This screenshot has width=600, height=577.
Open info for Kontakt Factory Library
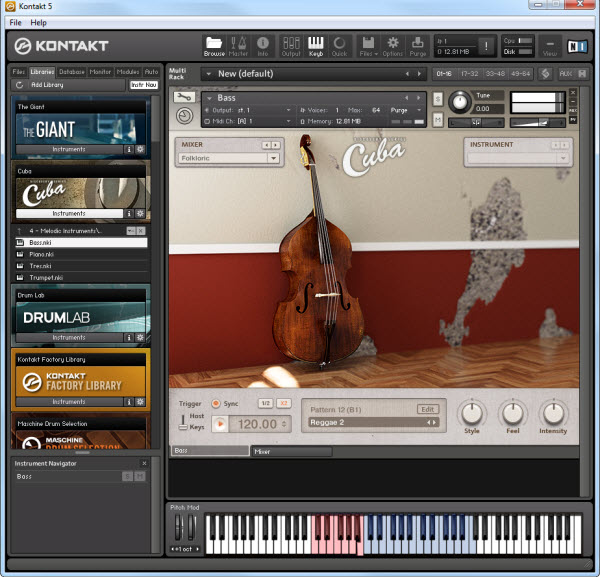click(x=129, y=402)
